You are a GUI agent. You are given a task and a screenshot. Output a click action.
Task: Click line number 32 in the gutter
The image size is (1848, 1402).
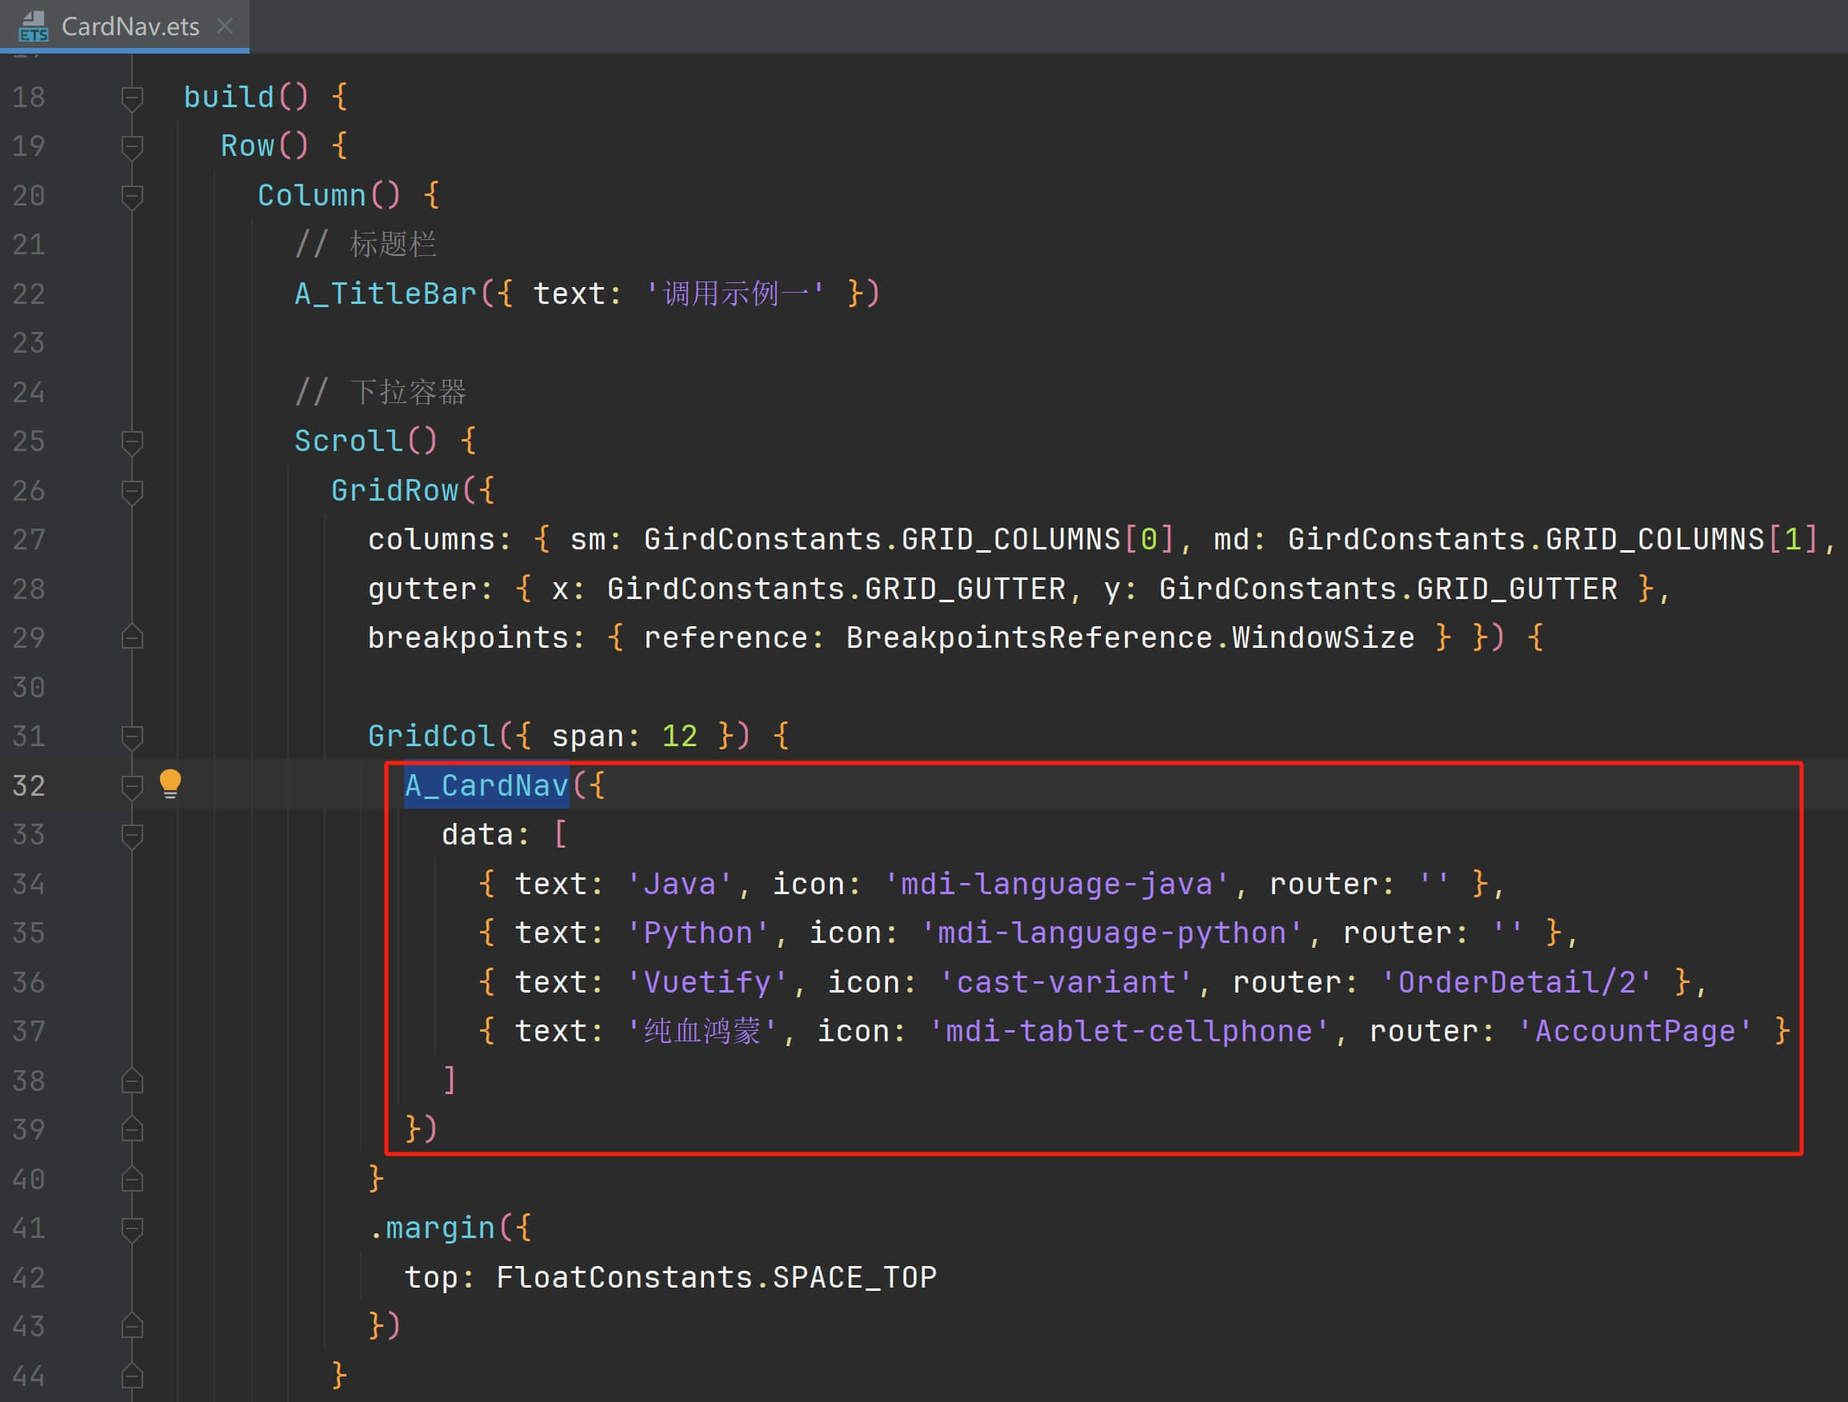[x=29, y=786]
